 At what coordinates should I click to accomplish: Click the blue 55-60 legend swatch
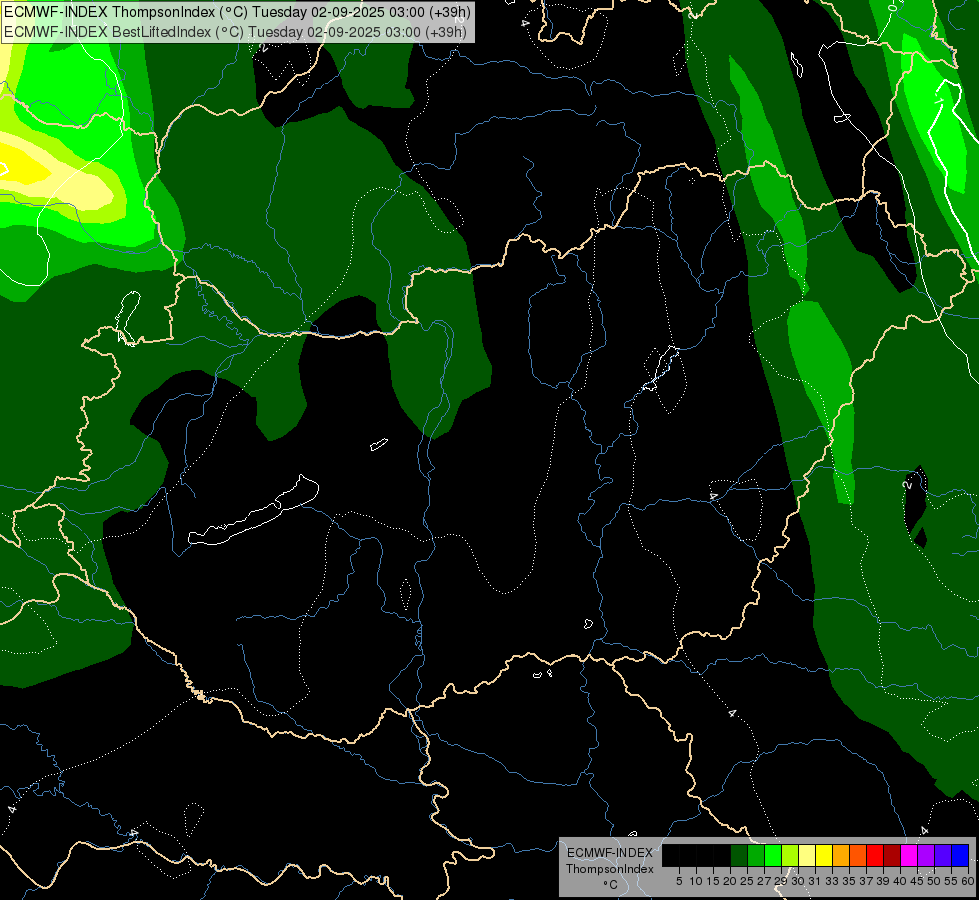coord(960,855)
